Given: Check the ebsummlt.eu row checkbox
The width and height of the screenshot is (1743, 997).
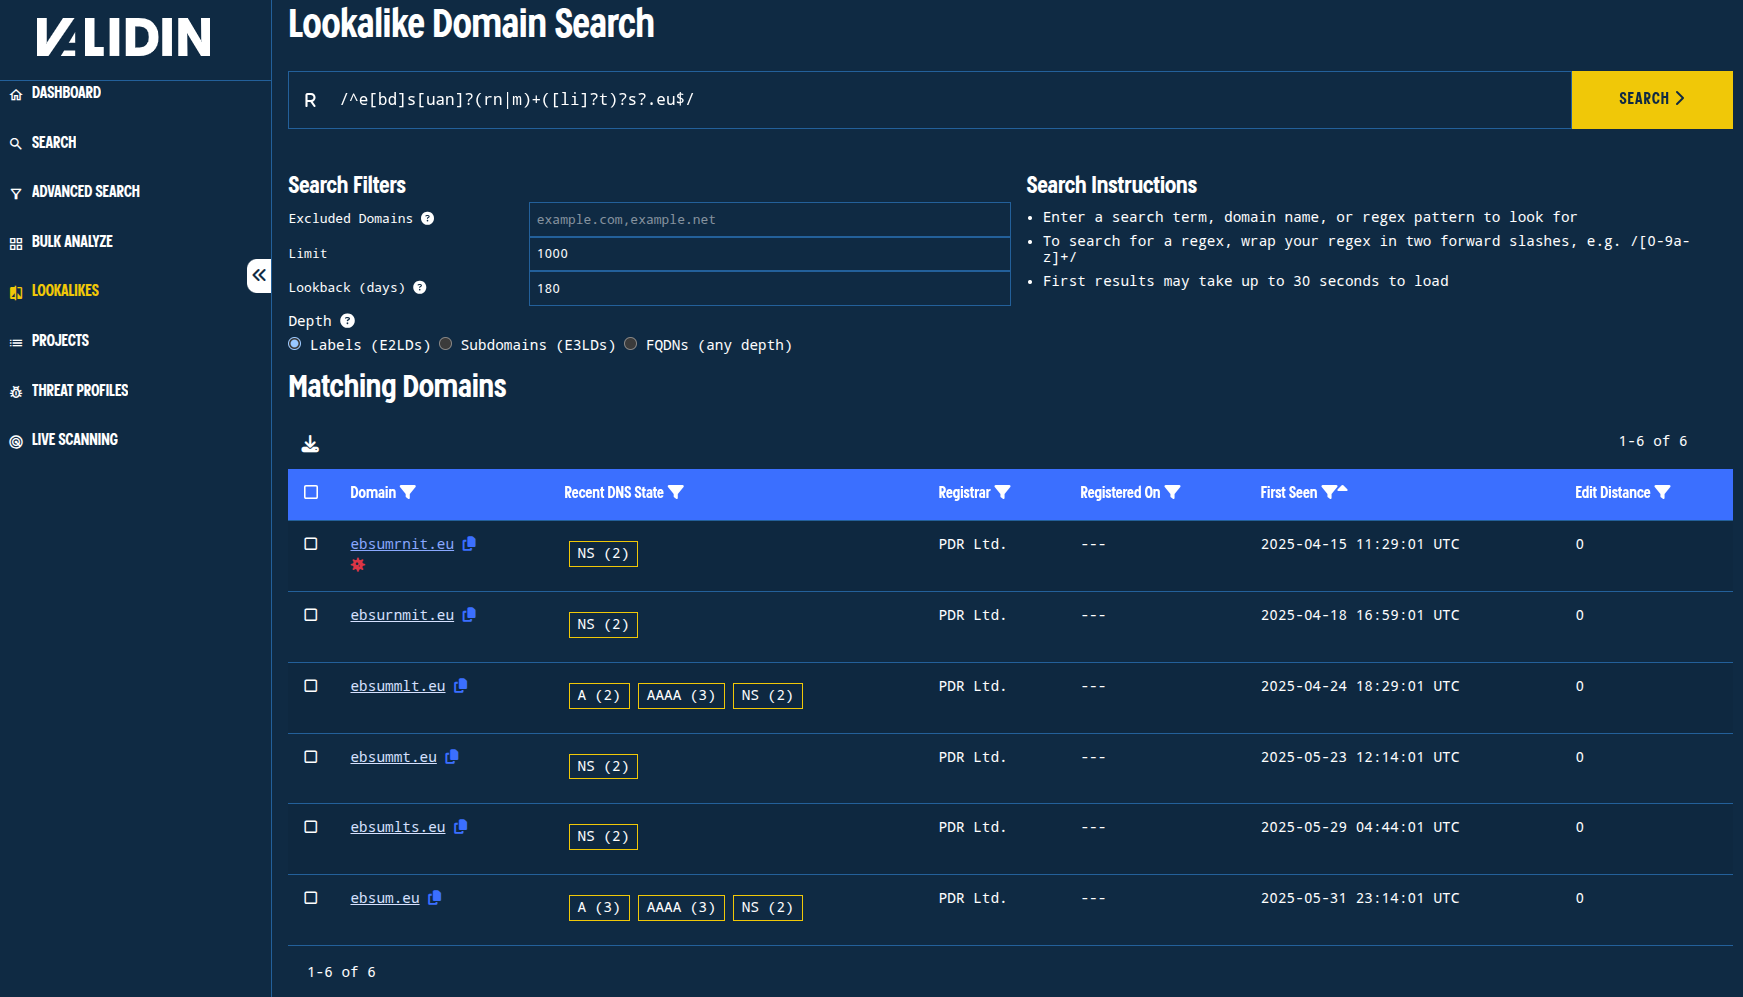Looking at the screenshot, I should [x=311, y=686].
